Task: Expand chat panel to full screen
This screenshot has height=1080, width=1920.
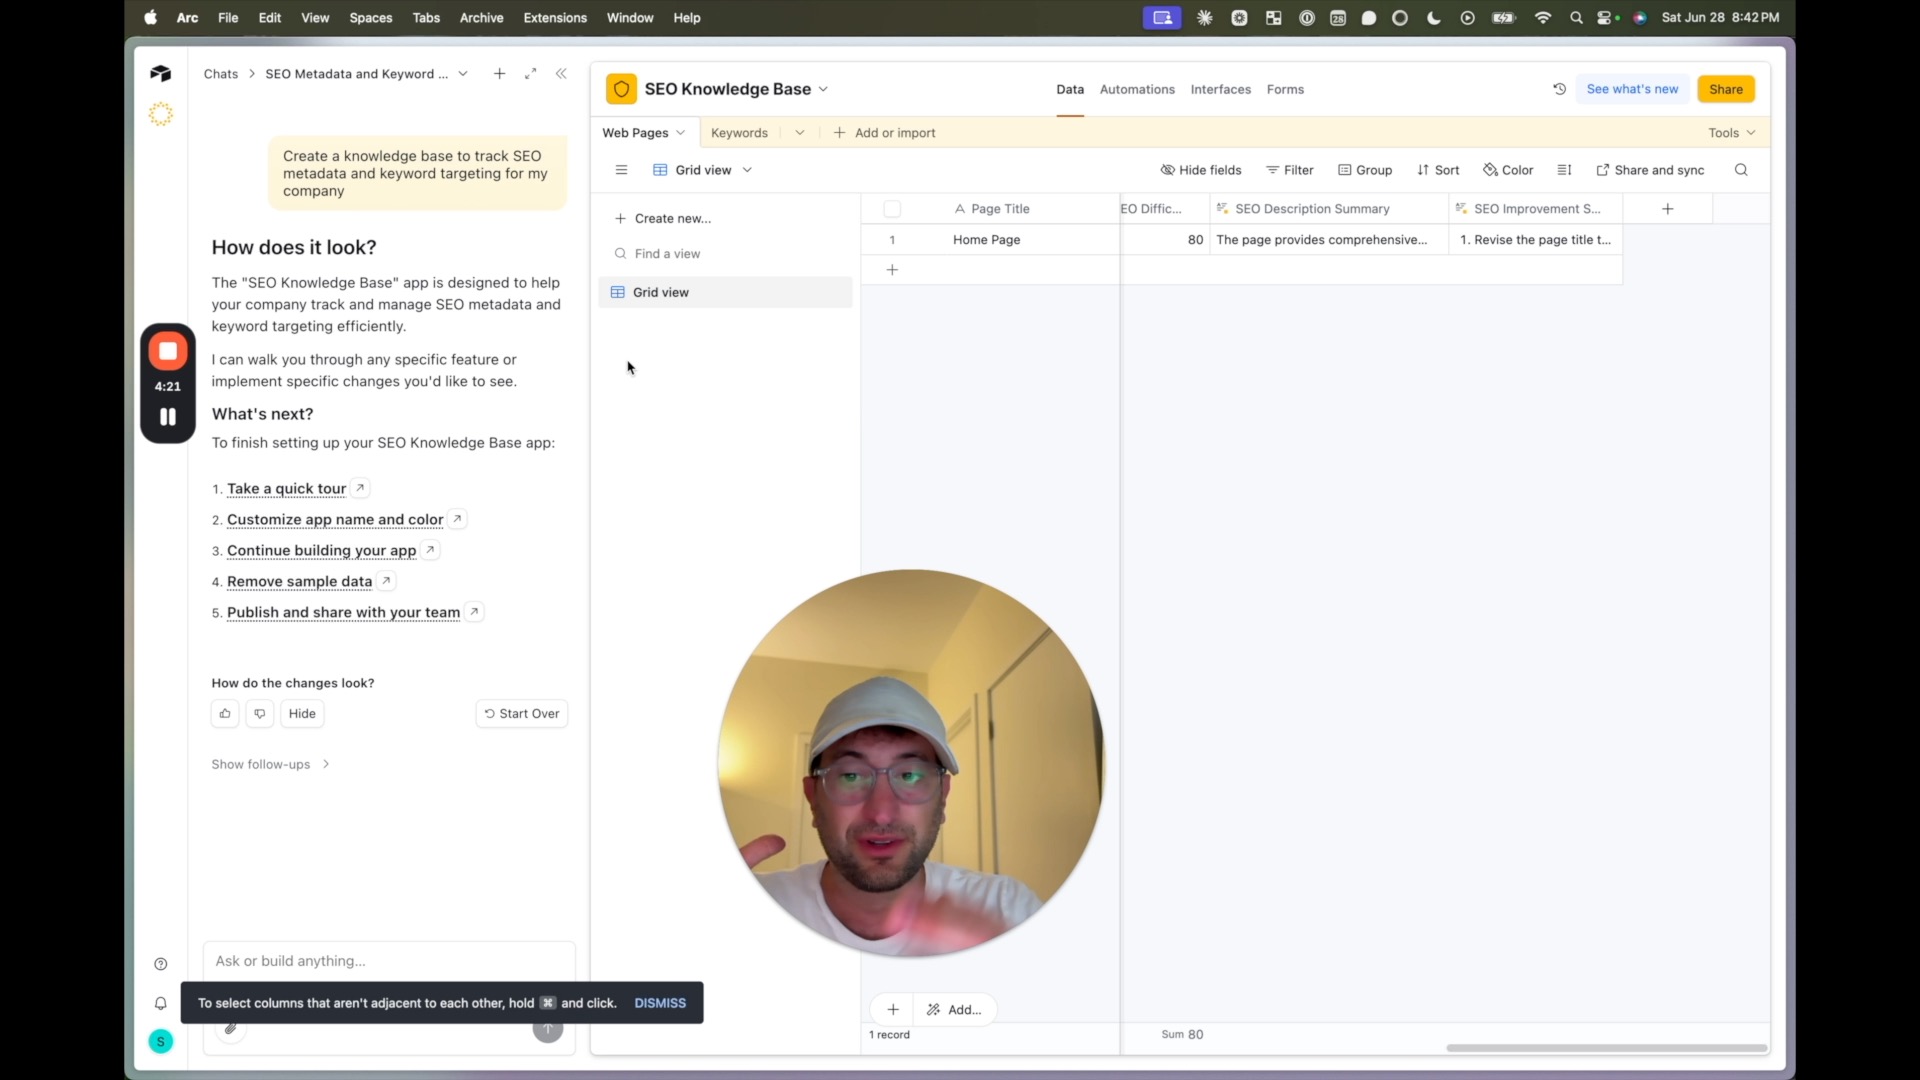Action: [530, 73]
